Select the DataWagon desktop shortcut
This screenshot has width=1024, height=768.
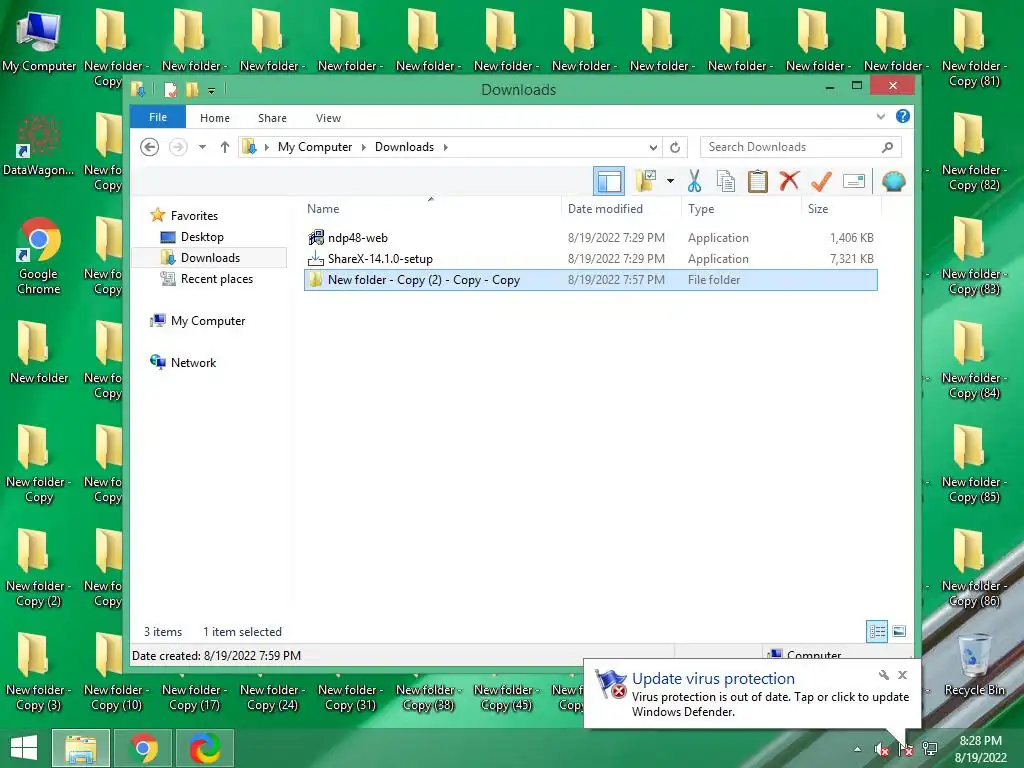tap(39, 145)
